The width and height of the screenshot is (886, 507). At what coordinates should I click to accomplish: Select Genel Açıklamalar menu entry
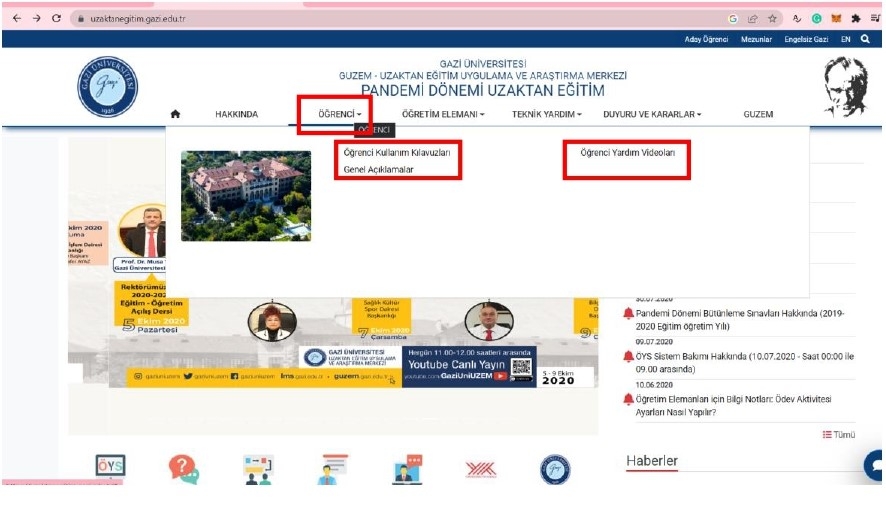click(x=379, y=170)
